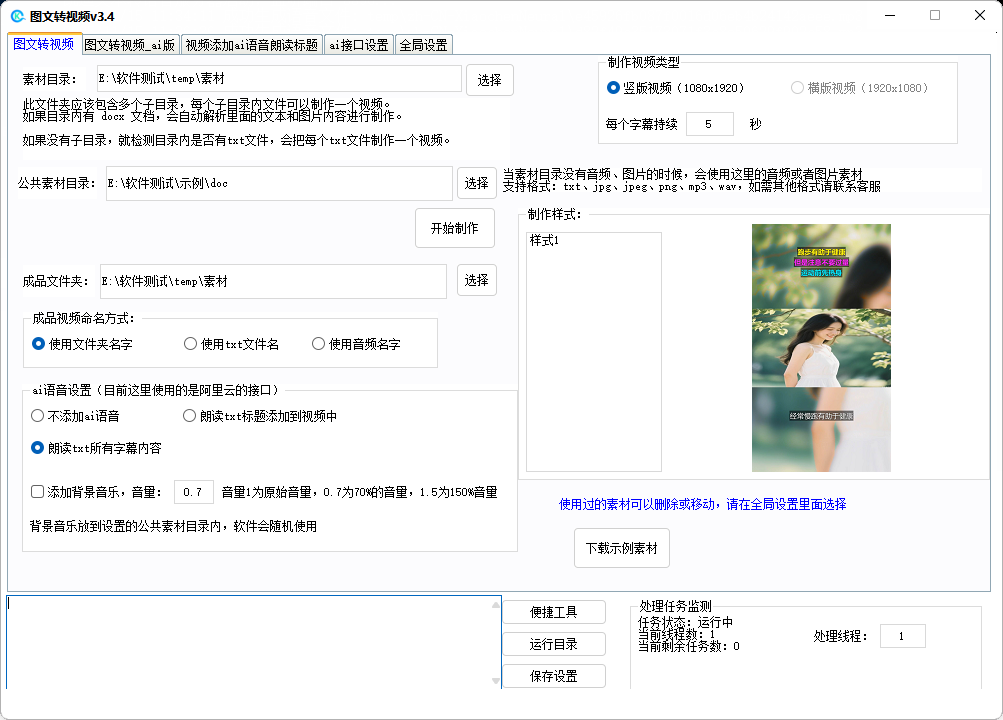Viewport: 1003px width, 720px height.
Task: Select 不添加ai语音 radio button
Action: (39, 416)
